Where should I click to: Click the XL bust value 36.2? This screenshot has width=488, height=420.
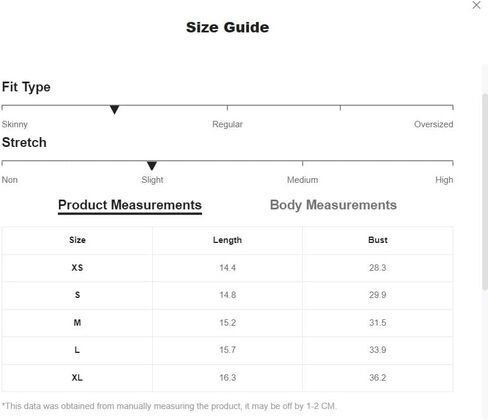378,378
